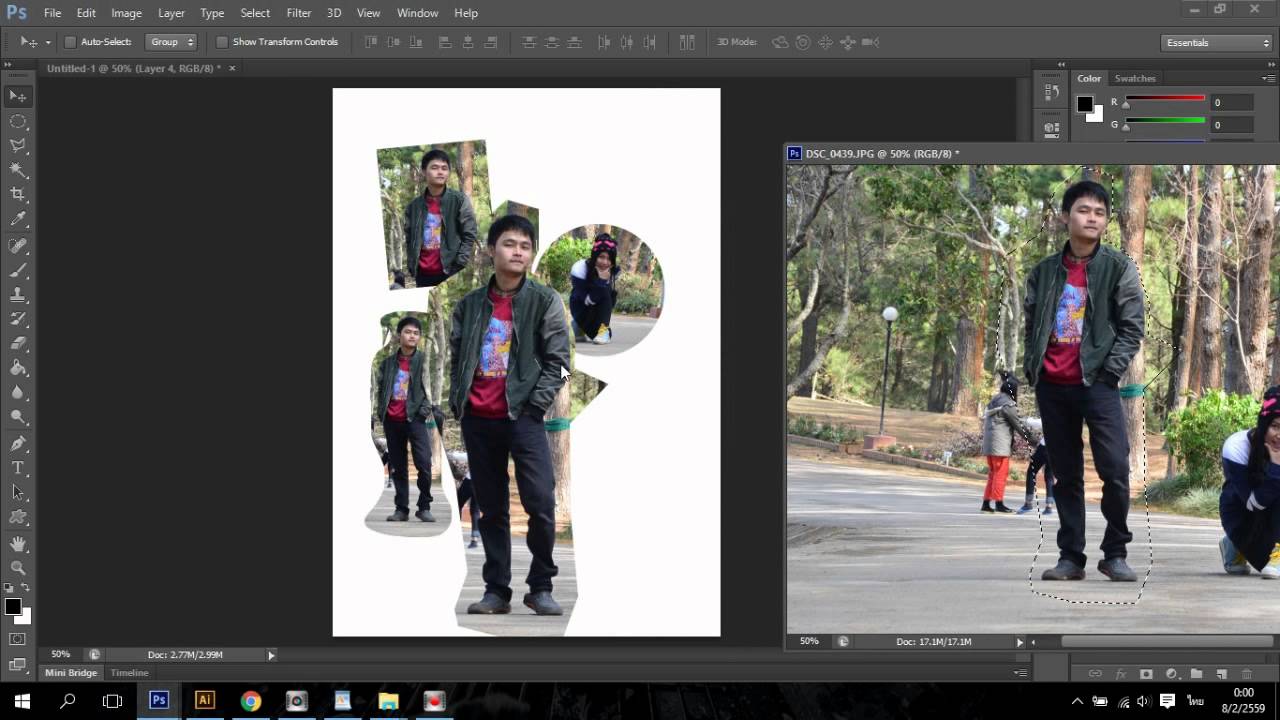The width and height of the screenshot is (1280, 720).
Task: Swap foreground and background colors arrow
Action: [x=25, y=588]
